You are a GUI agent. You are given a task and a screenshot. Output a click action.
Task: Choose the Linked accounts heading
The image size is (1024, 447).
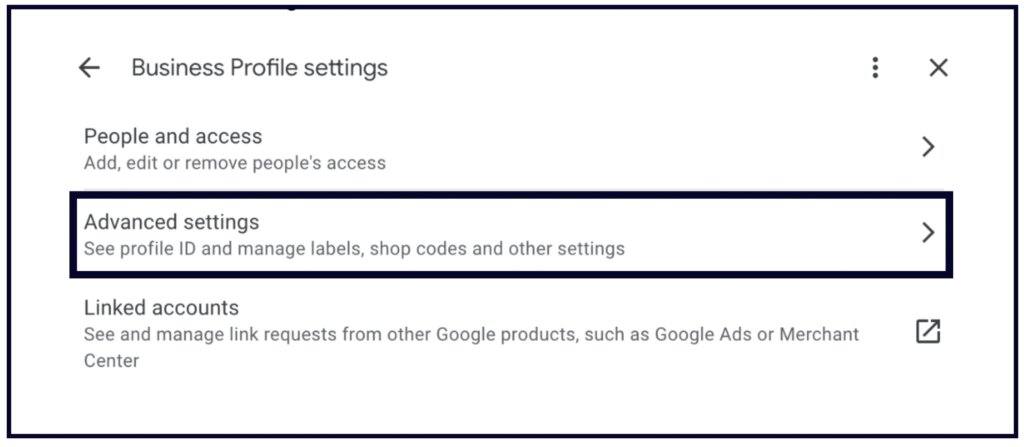(x=161, y=308)
